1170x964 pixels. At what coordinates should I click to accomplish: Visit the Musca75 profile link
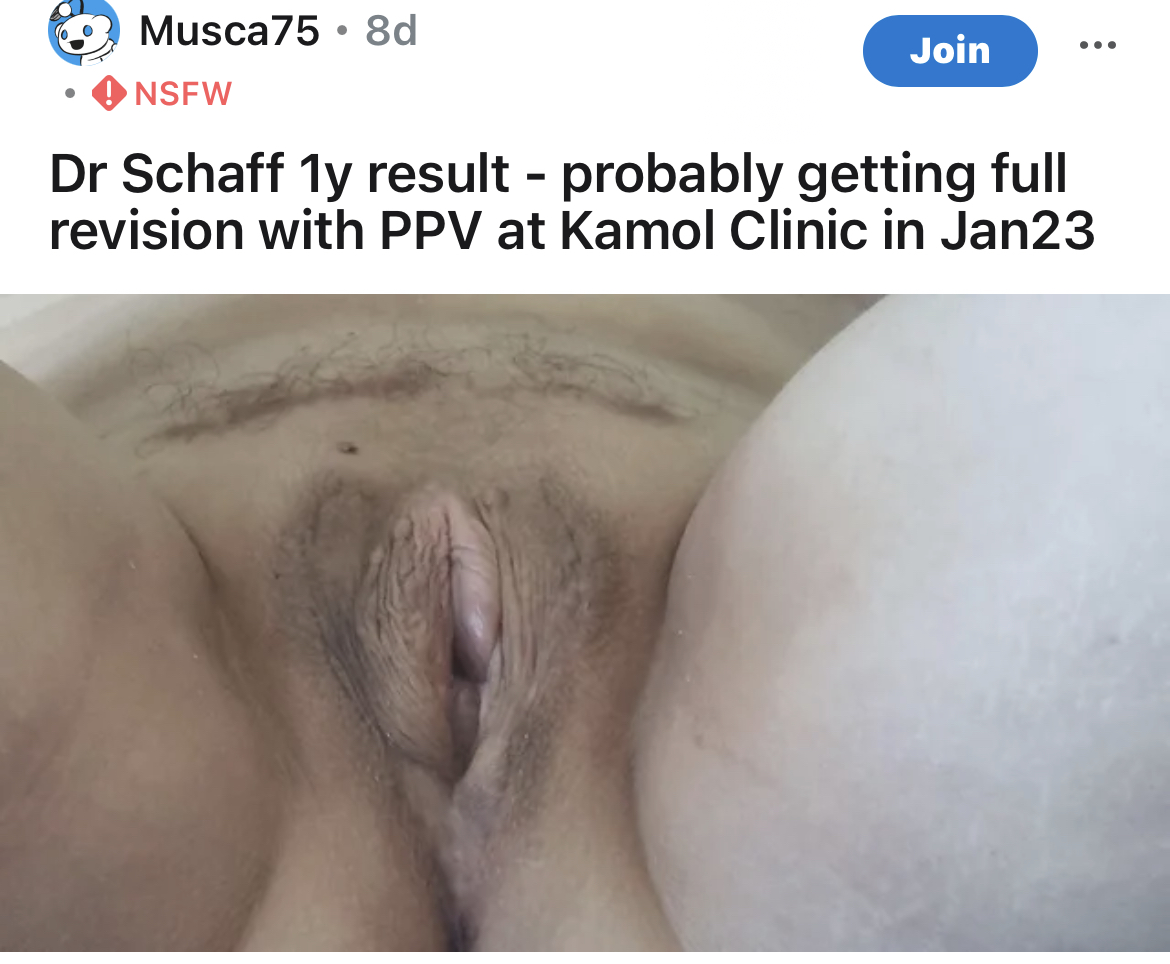pos(229,31)
